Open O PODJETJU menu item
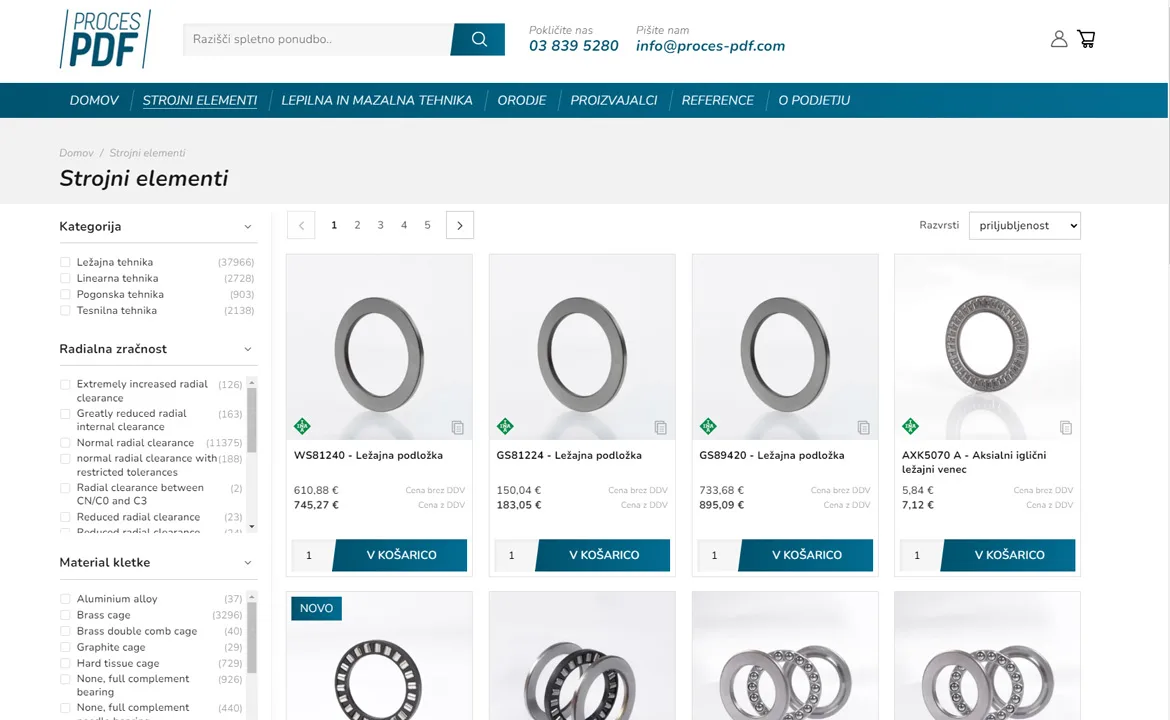Viewport: 1170px width, 720px height. click(814, 100)
